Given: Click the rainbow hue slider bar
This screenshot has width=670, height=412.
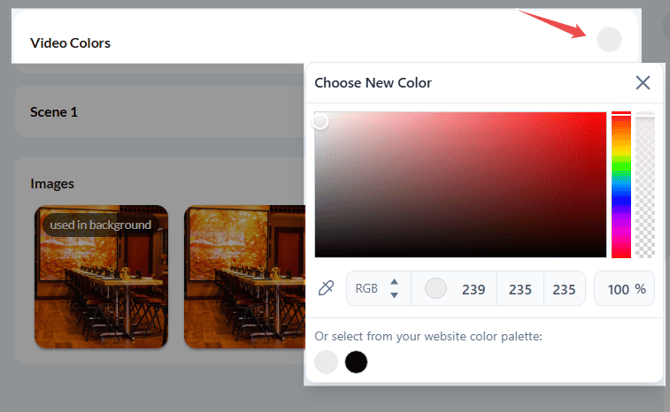Looking at the screenshot, I should [621, 185].
